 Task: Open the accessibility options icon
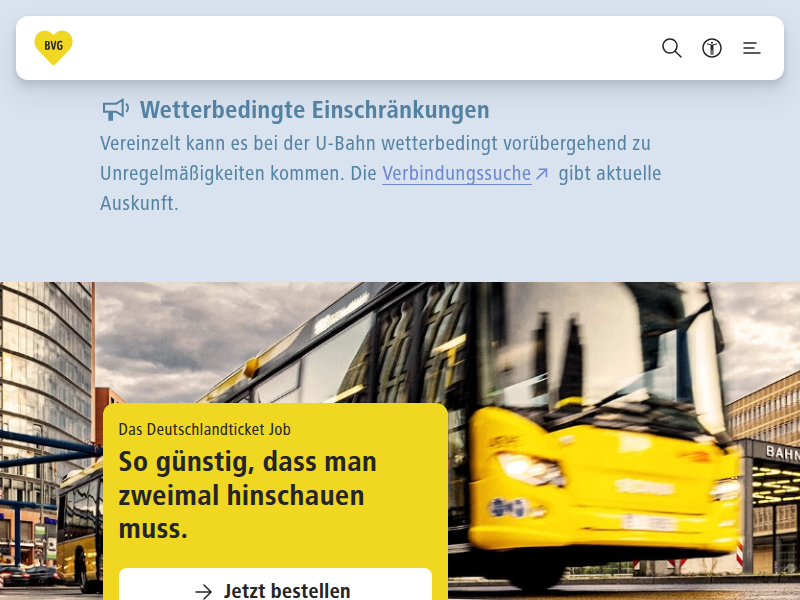(x=712, y=48)
